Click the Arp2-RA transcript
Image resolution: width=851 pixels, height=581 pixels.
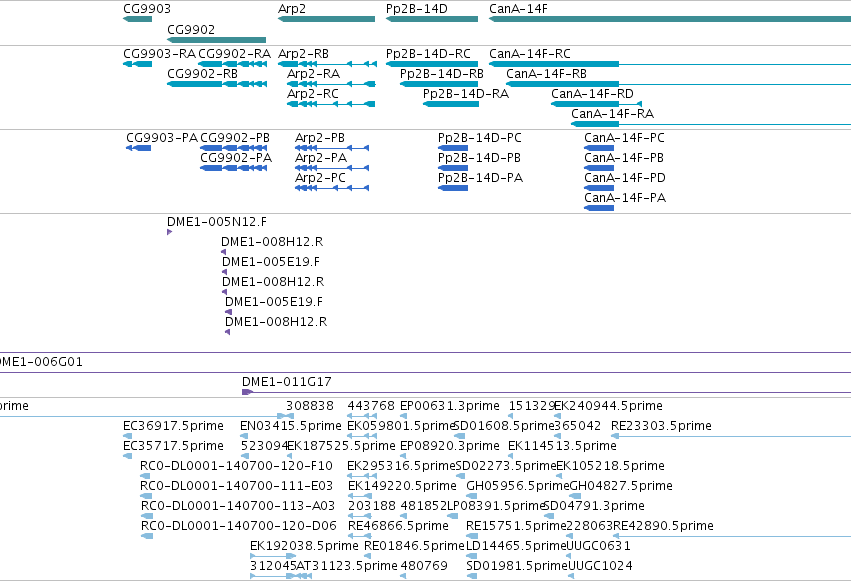331,84
